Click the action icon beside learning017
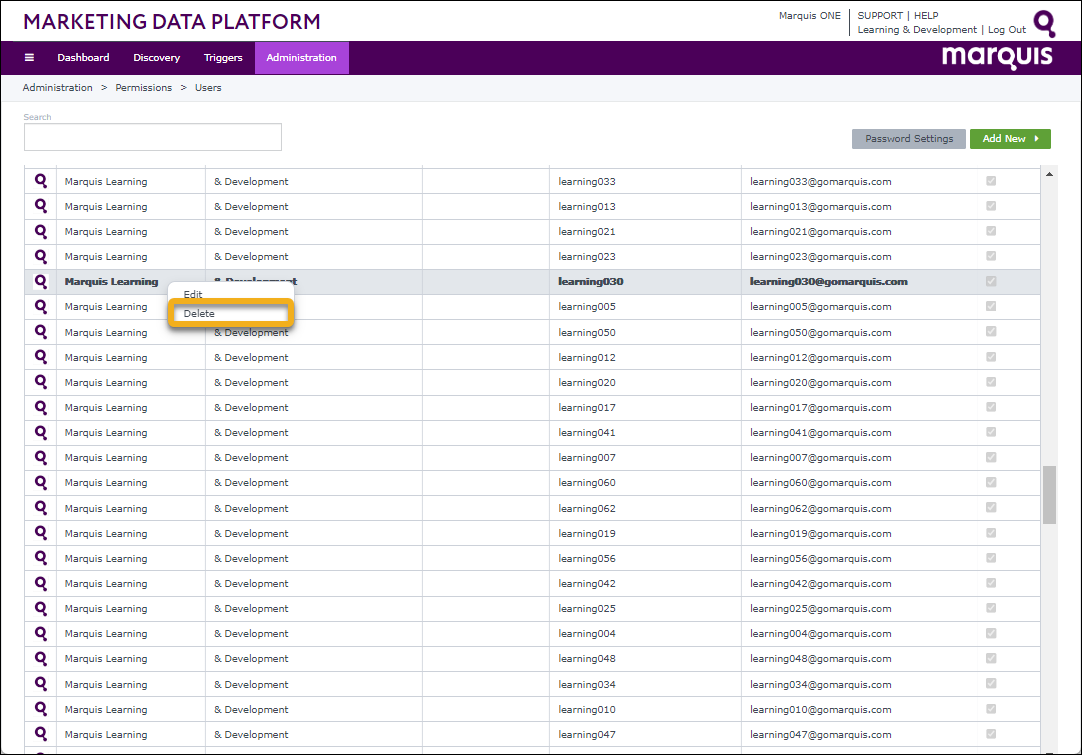 (41, 407)
